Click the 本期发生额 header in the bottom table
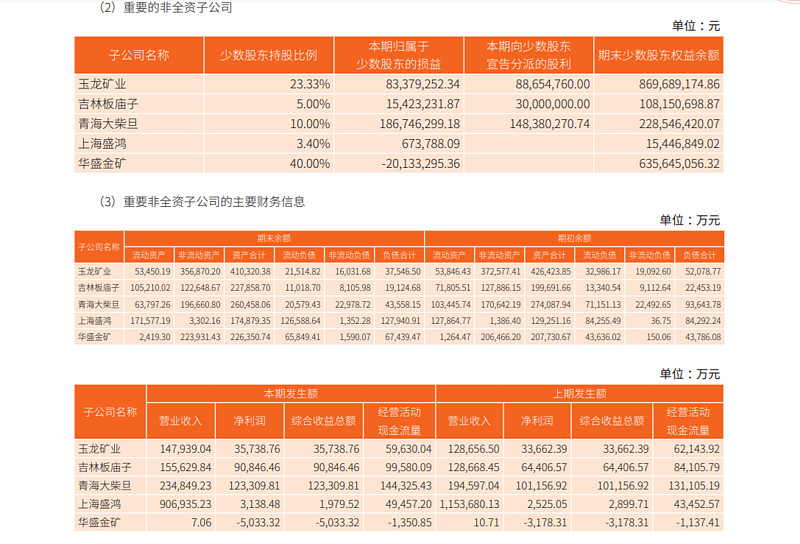The height and width of the screenshot is (544, 800). tap(291, 393)
